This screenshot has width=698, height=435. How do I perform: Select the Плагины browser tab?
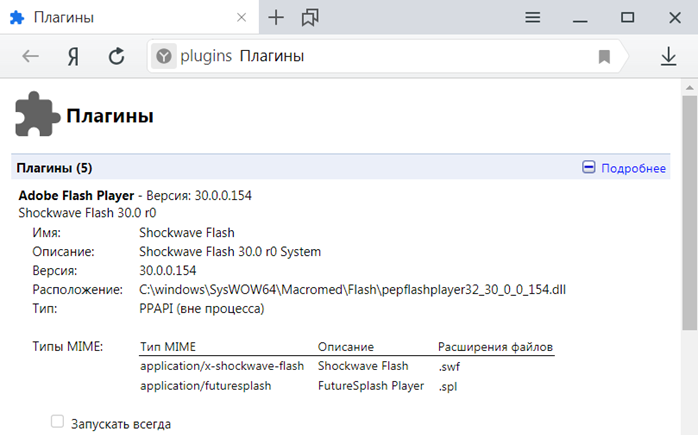(x=129, y=17)
